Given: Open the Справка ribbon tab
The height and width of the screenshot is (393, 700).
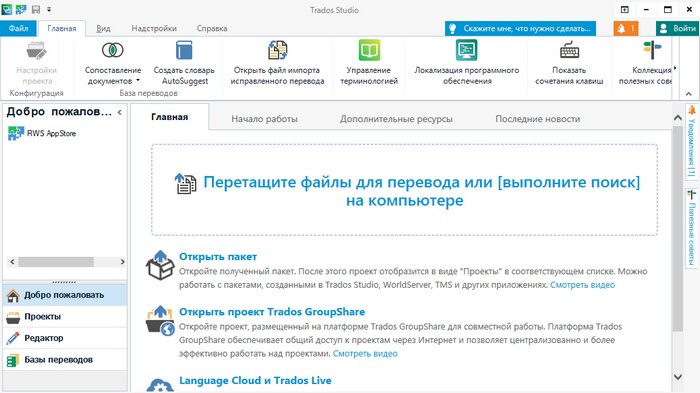Looking at the screenshot, I should click(212, 28).
